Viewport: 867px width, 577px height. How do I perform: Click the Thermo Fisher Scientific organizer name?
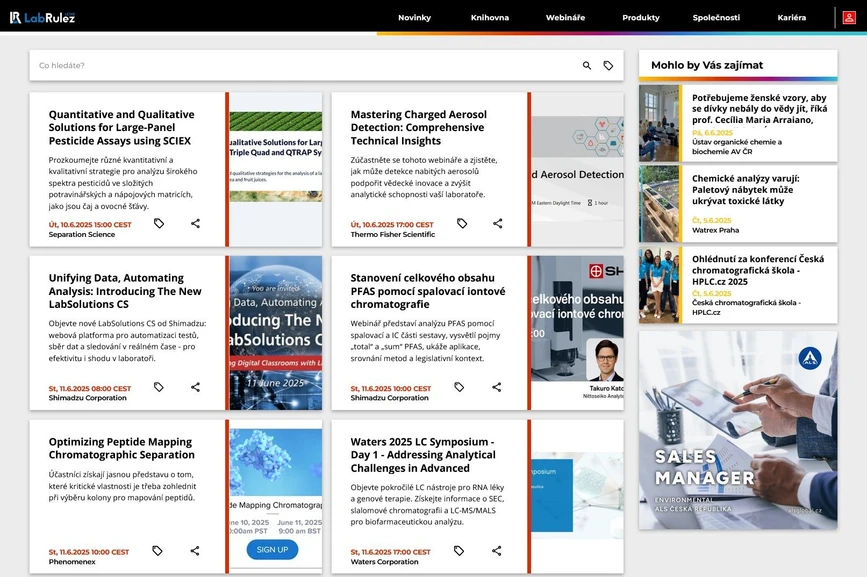point(393,234)
